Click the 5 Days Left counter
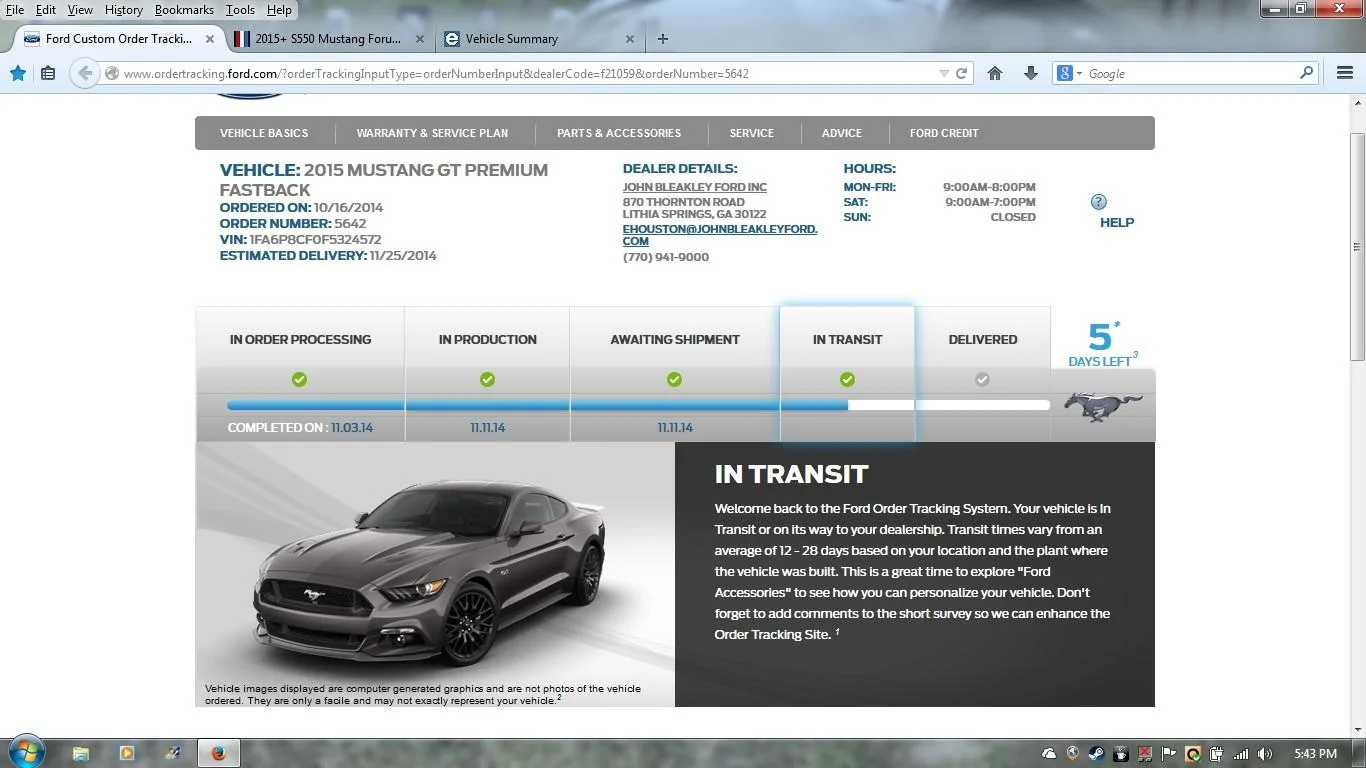This screenshot has width=1366, height=768. [x=1103, y=344]
